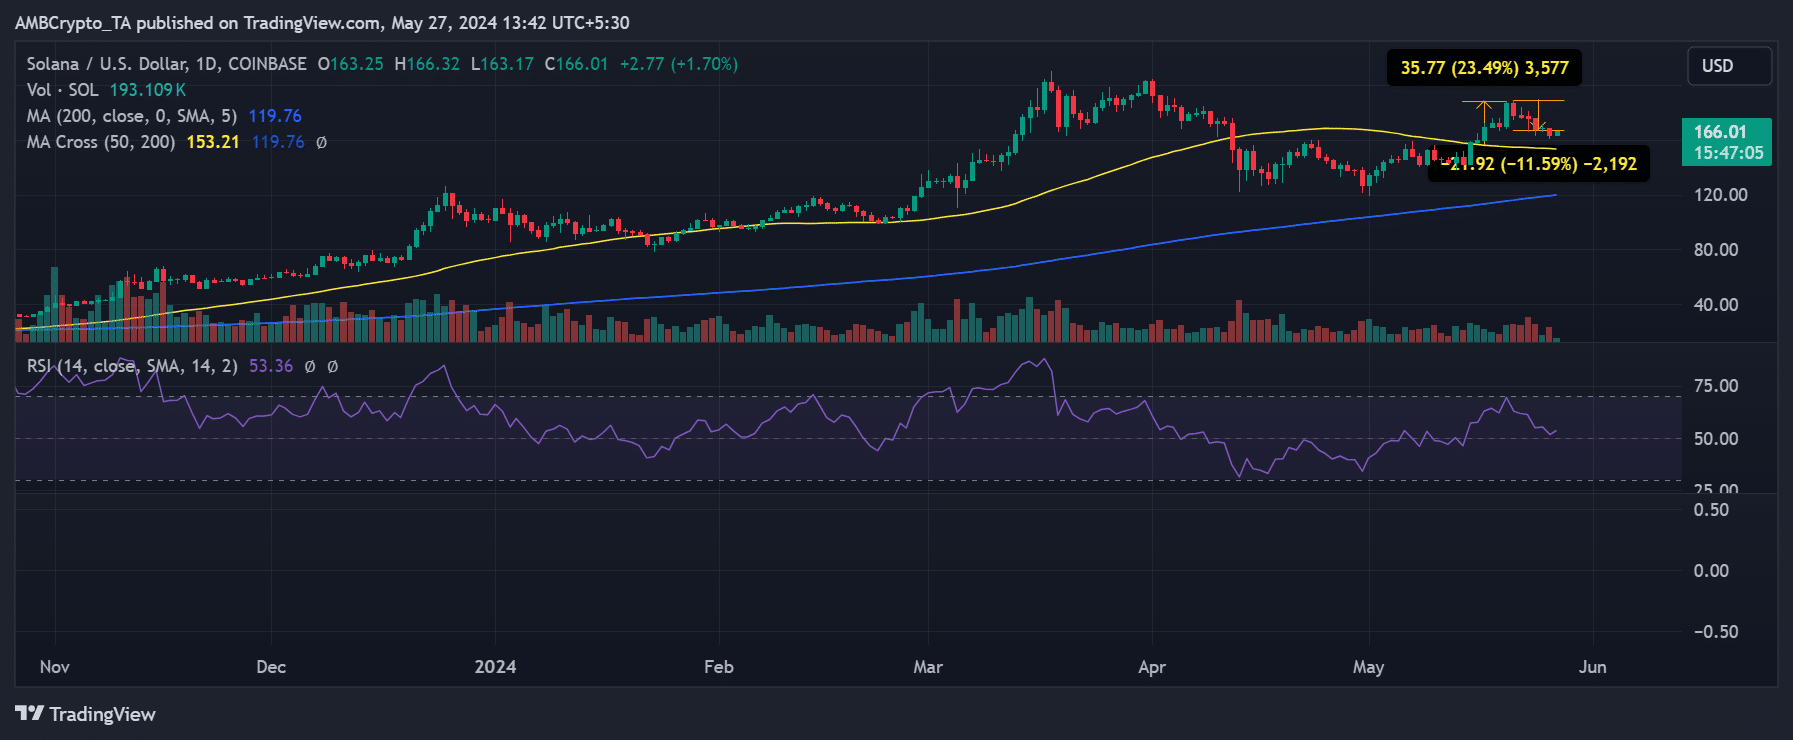The image size is (1793, 740).
Task: Click the countdown timer 15:47:05
Action: 1729,153
